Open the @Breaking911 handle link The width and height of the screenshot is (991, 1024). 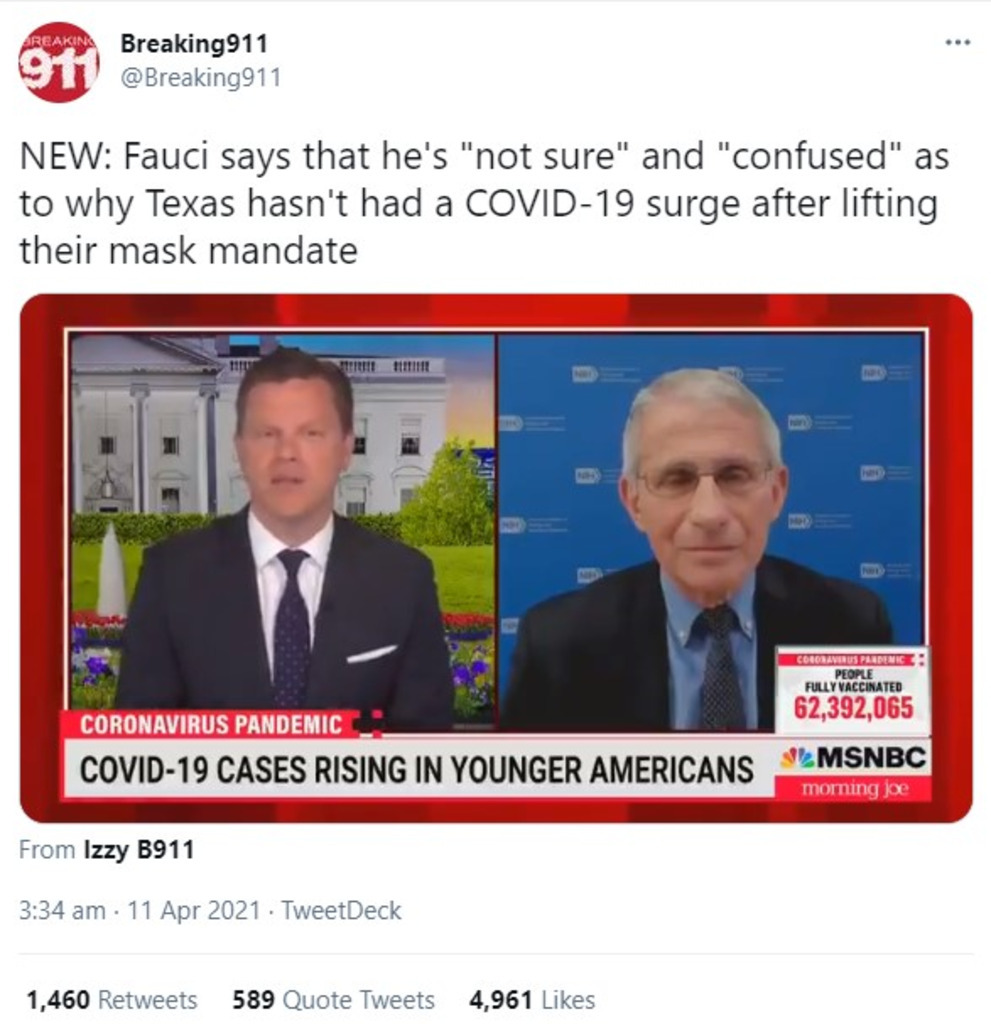click(x=201, y=78)
